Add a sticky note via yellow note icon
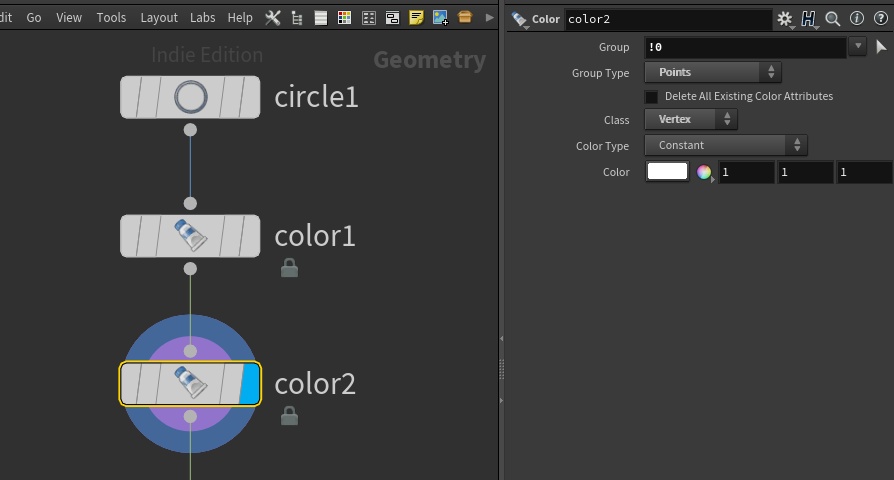The width and height of the screenshot is (894, 480). click(416, 18)
